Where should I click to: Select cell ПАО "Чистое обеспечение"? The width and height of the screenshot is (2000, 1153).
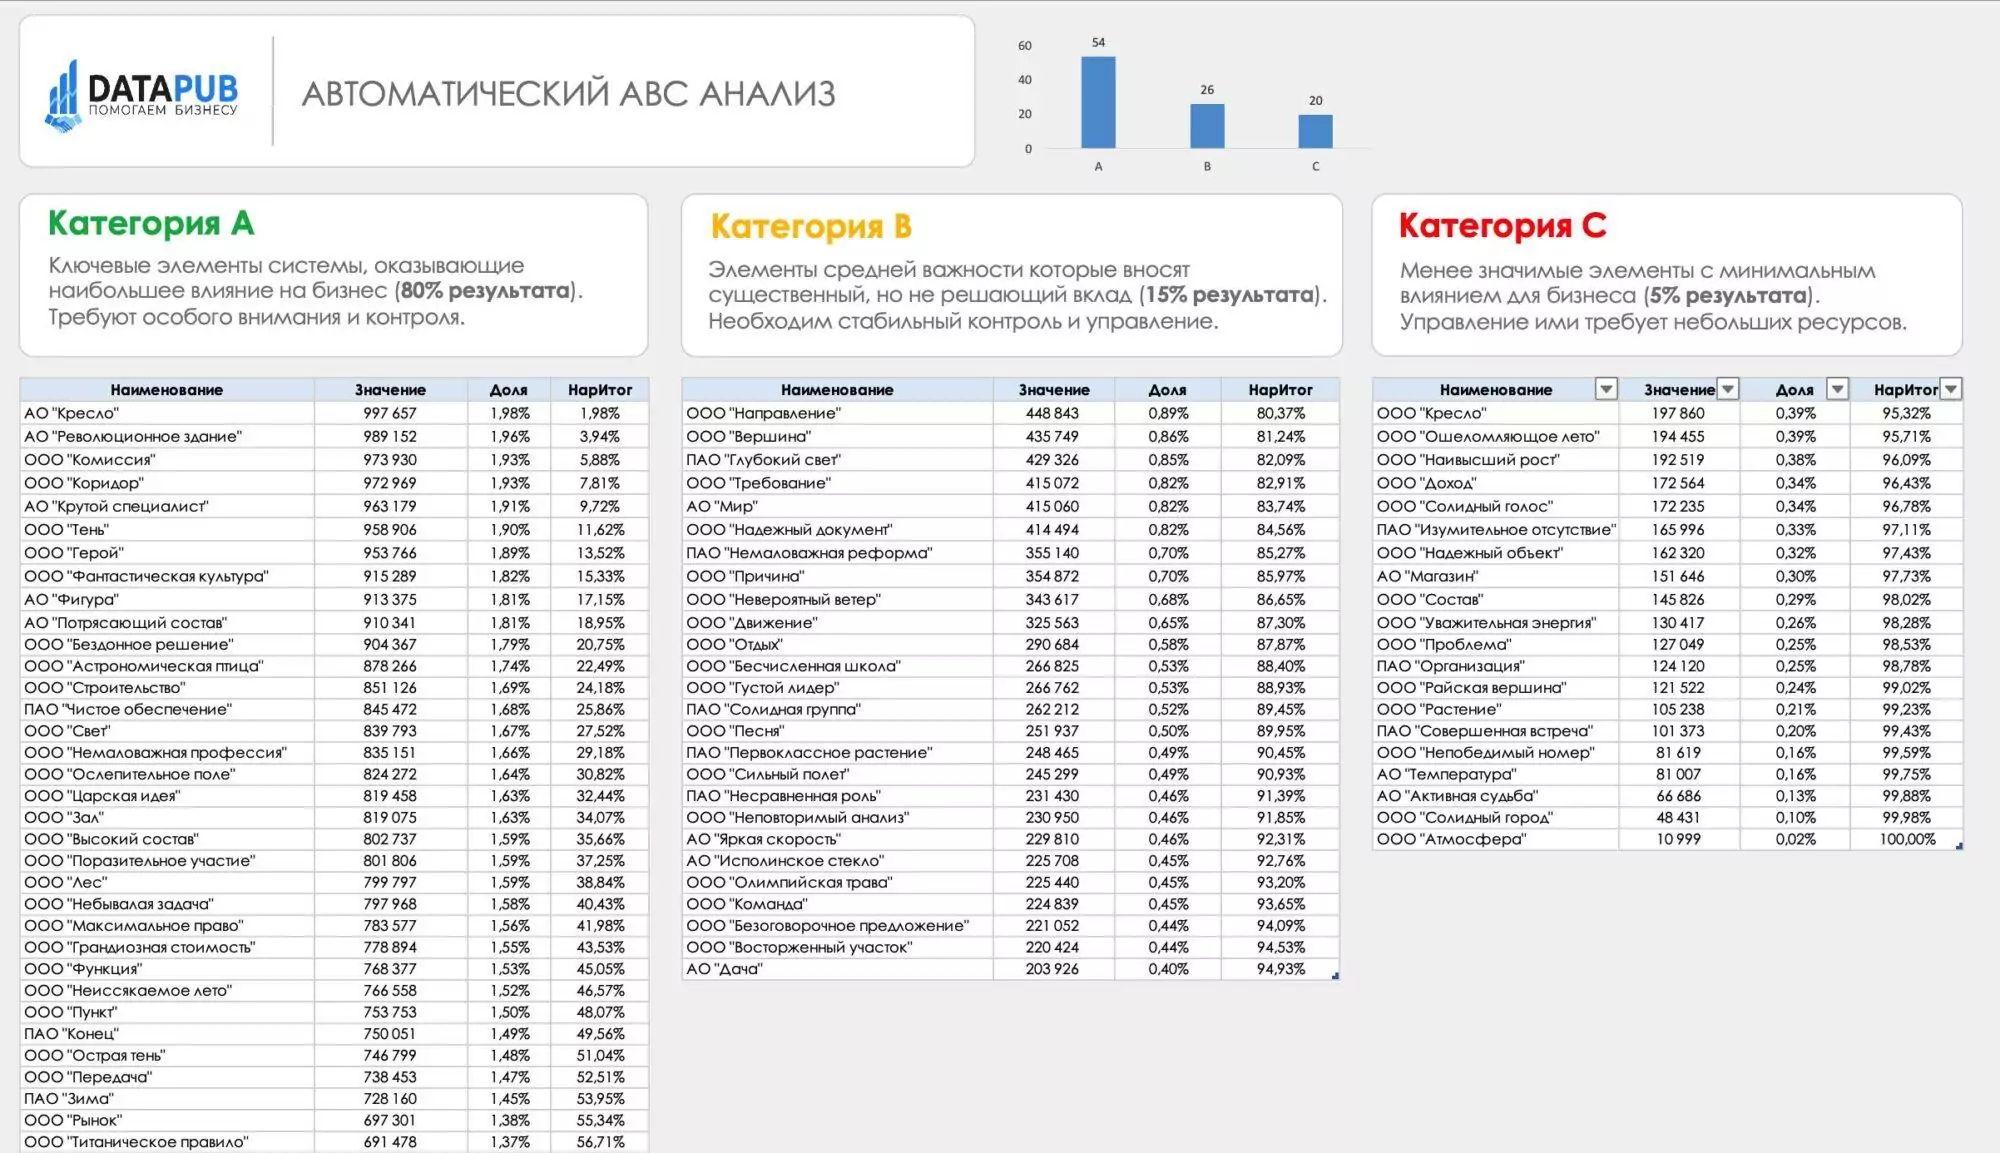click(167, 709)
